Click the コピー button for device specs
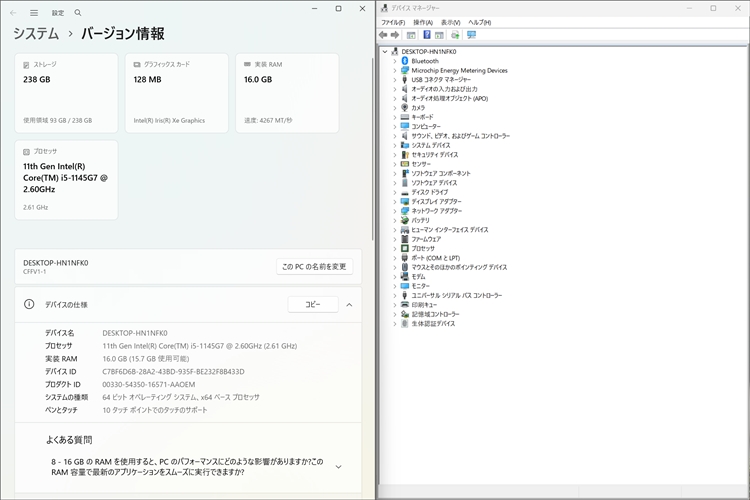750x500 pixels. point(313,304)
